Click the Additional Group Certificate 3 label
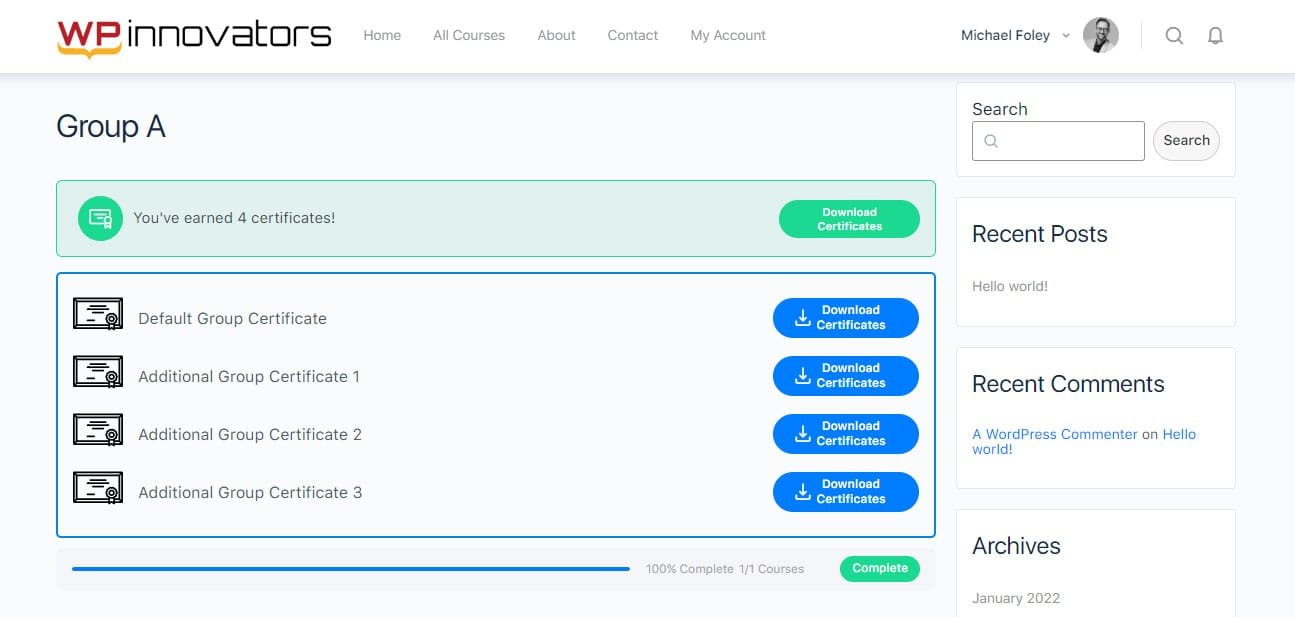Image resolution: width=1295 pixels, height=617 pixels. coord(250,492)
